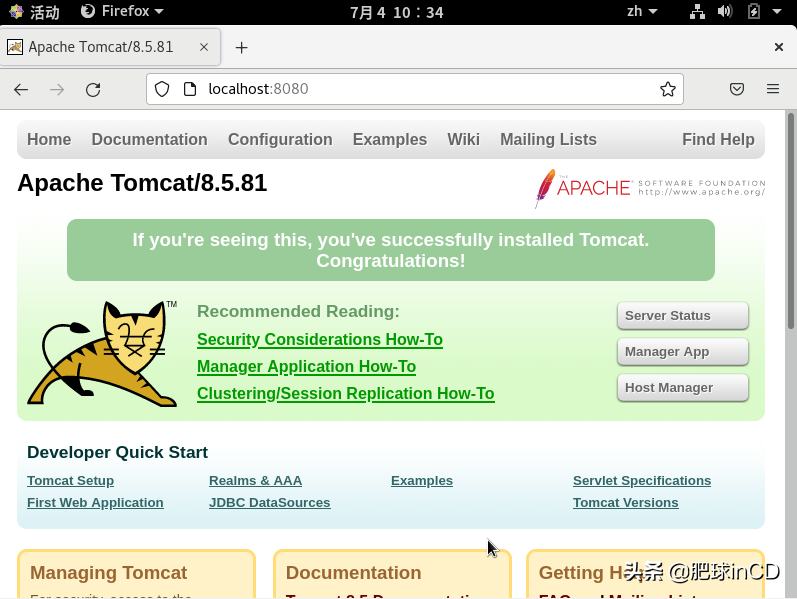Go back with the Firefox back arrow
Screen dimensions: 797x599
point(21,90)
